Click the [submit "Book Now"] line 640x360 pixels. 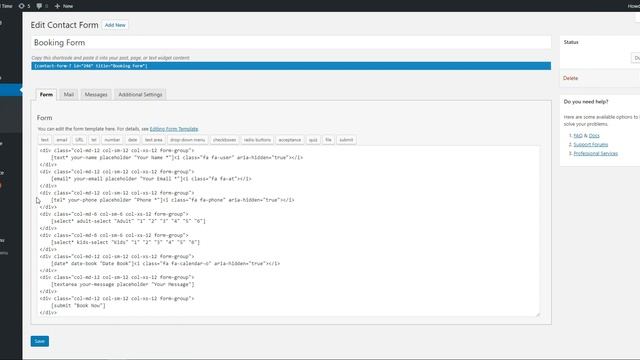[78, 306]
